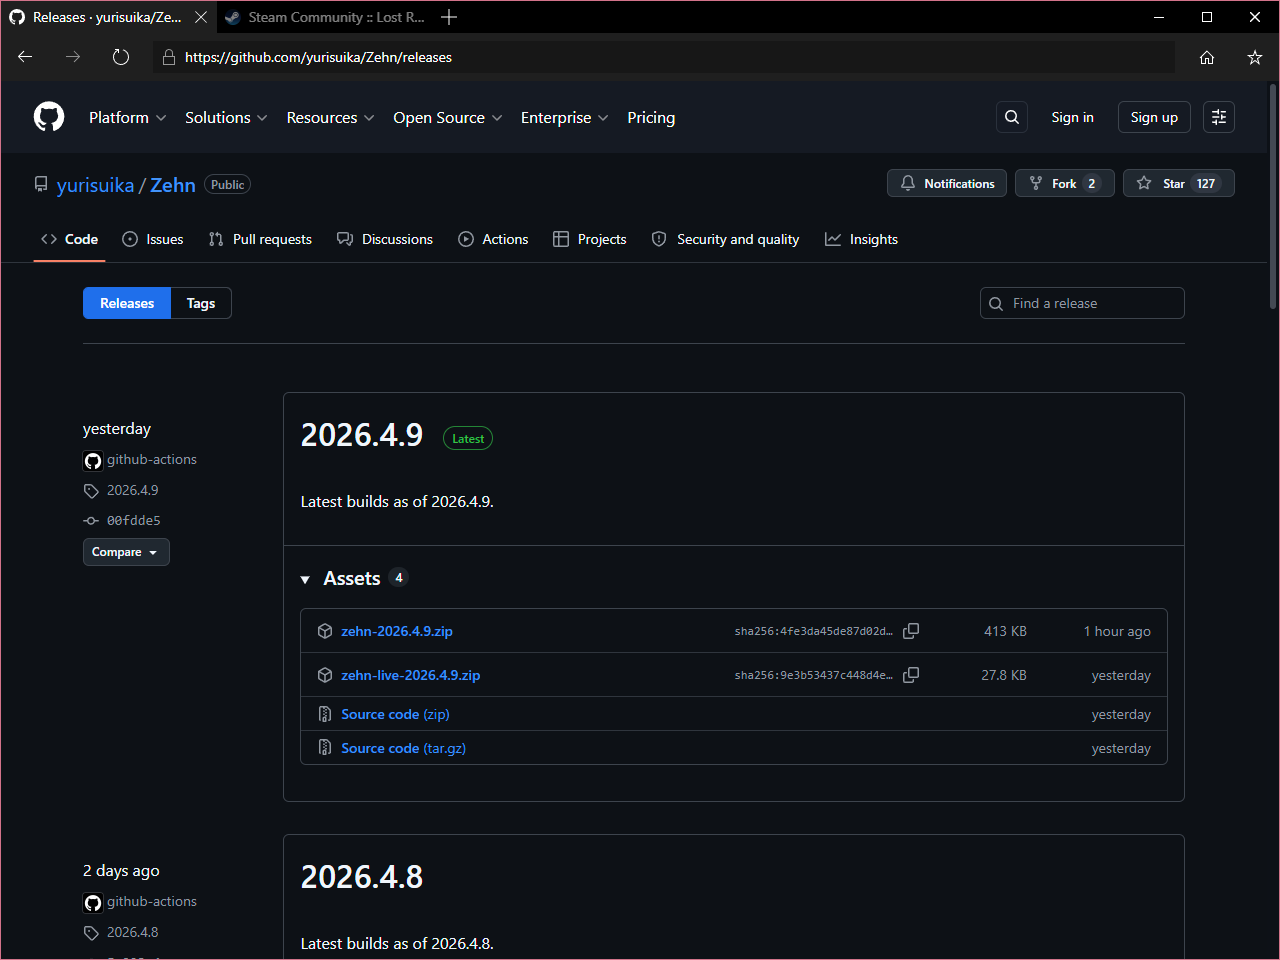Screen dimensions: 1280x960
Task: Click the browser back arrow
Action: (x=25, y=57)
